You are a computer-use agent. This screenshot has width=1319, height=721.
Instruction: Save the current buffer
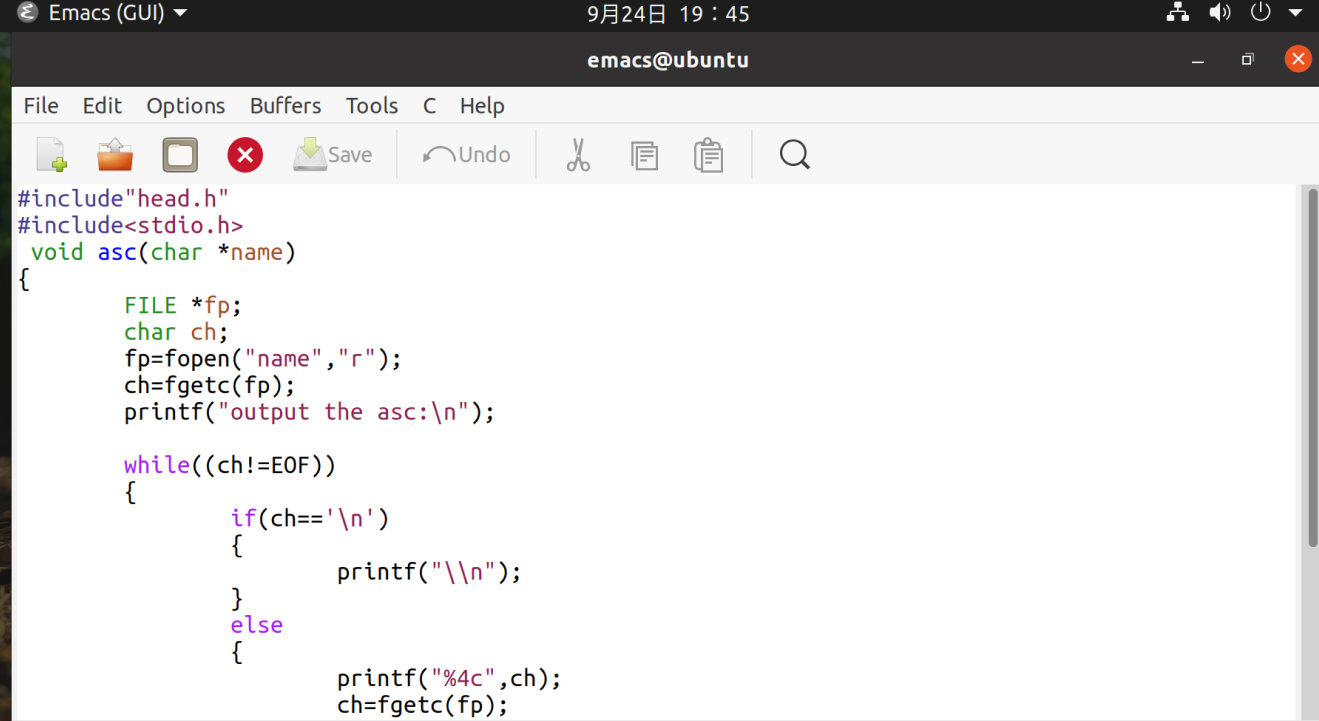(333, 155)
